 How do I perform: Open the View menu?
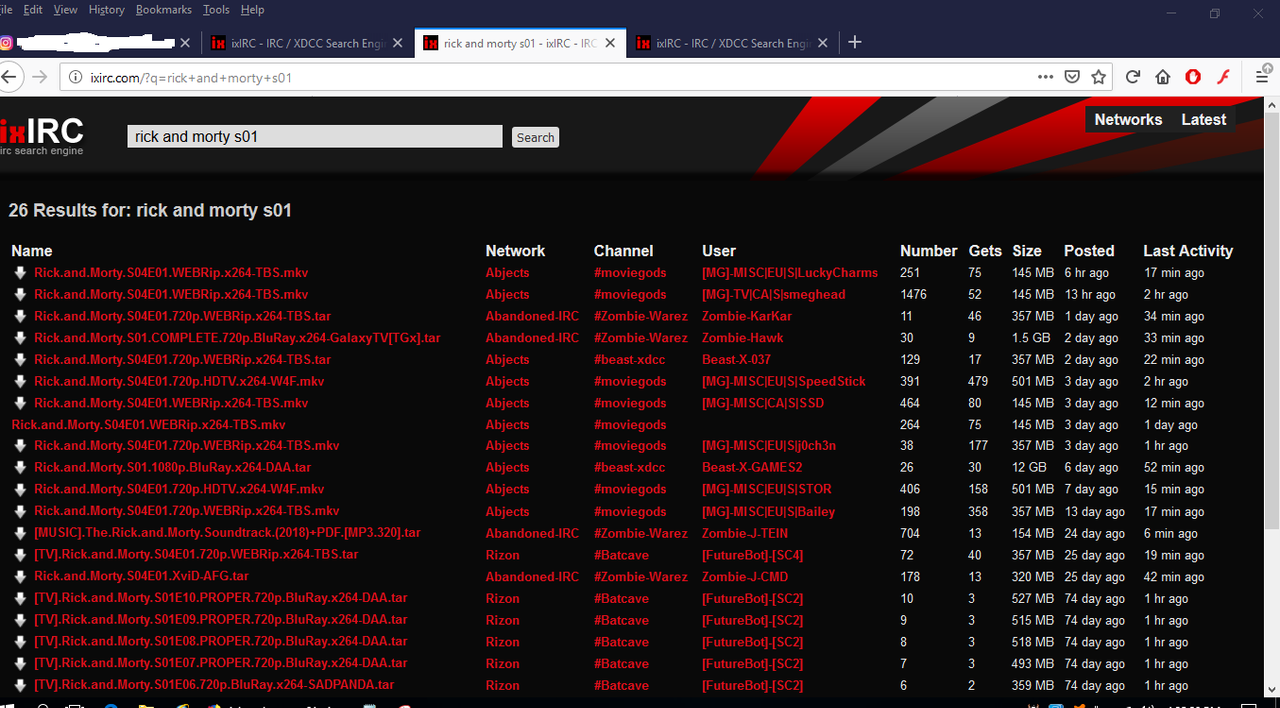65,9
